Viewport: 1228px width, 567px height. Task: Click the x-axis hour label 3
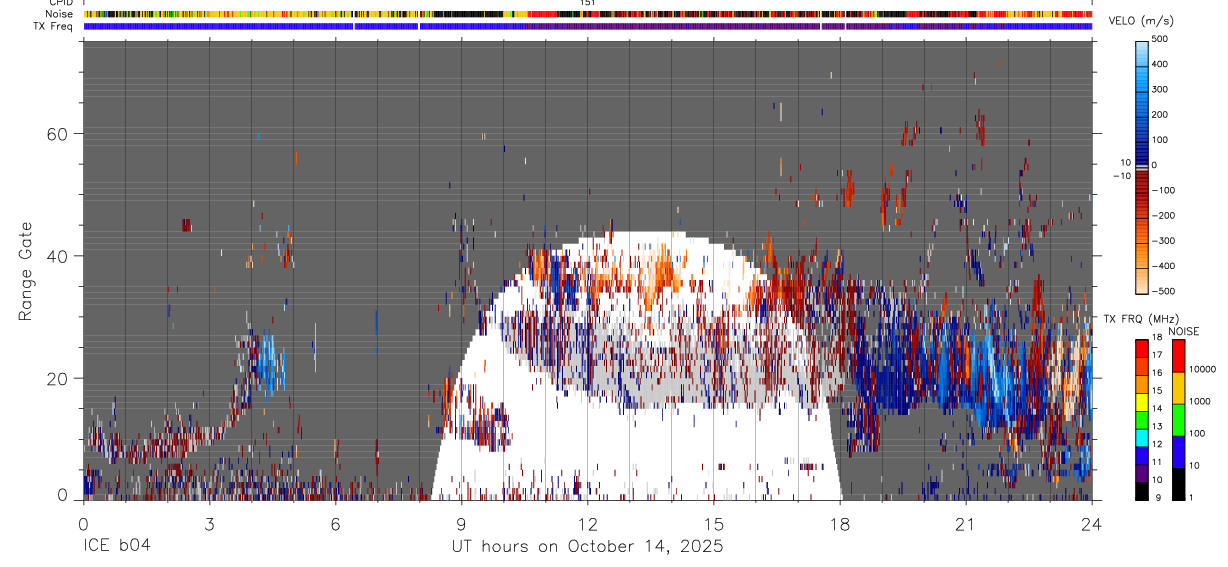click(x=209, y=524)
